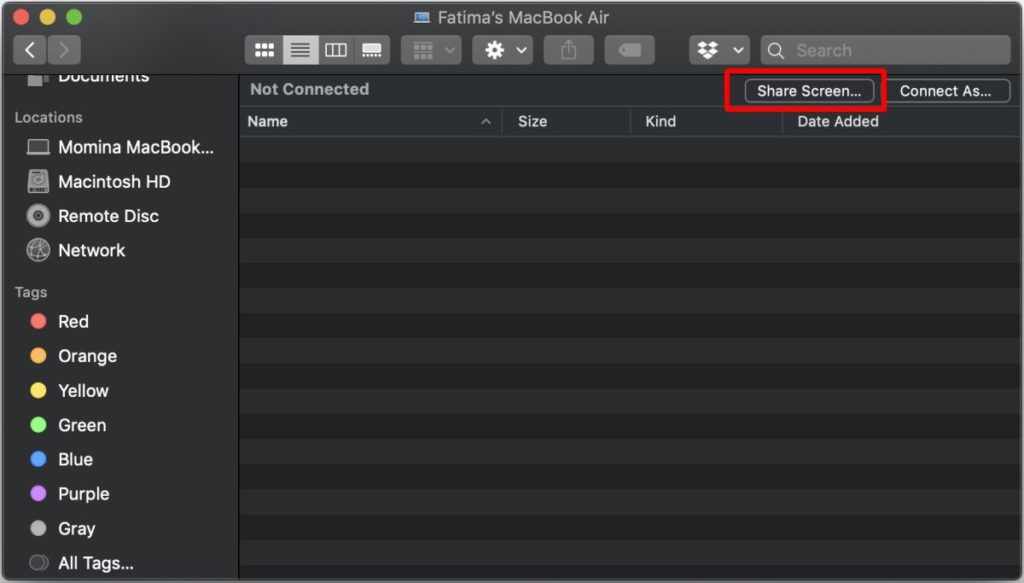Viewport: 1024px width, 583px height.
Task: Switch Finder to icon view
Action: tap(264, 49)
